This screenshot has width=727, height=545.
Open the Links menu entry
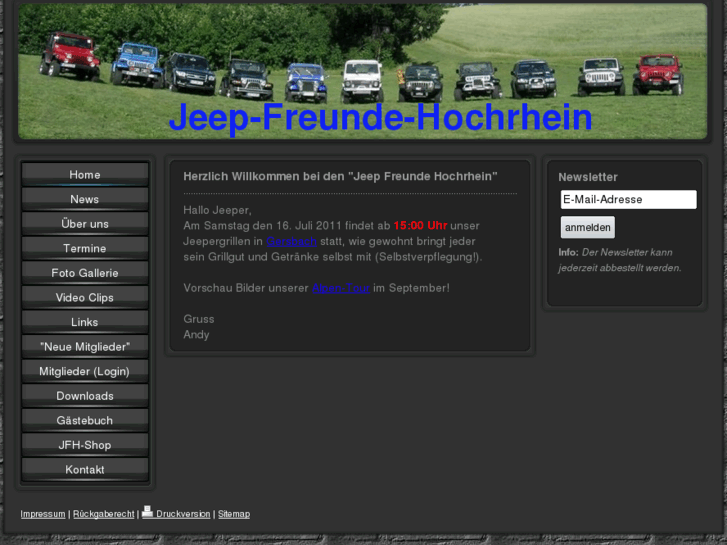pos(85,322)
